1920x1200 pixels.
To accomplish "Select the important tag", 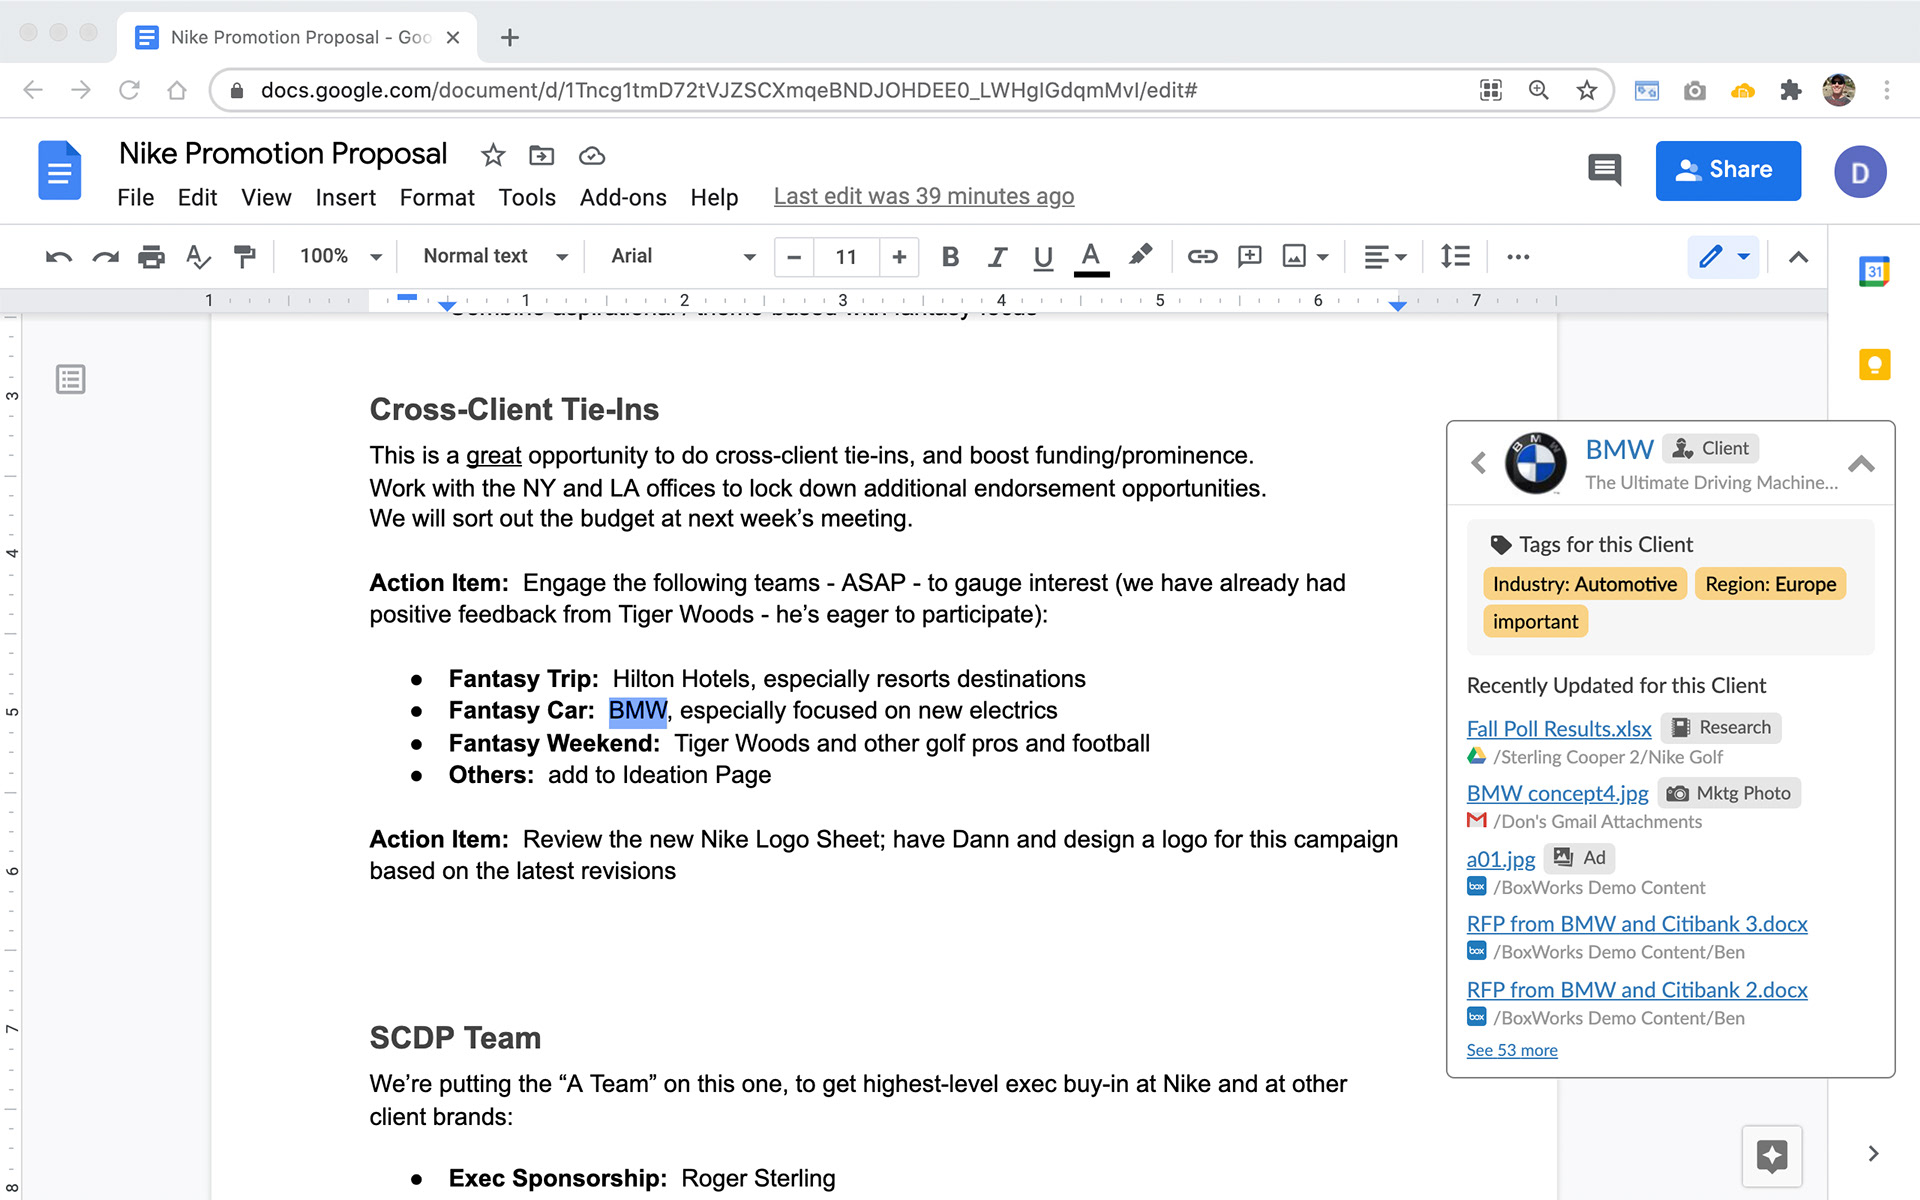I will point(1535,621).
